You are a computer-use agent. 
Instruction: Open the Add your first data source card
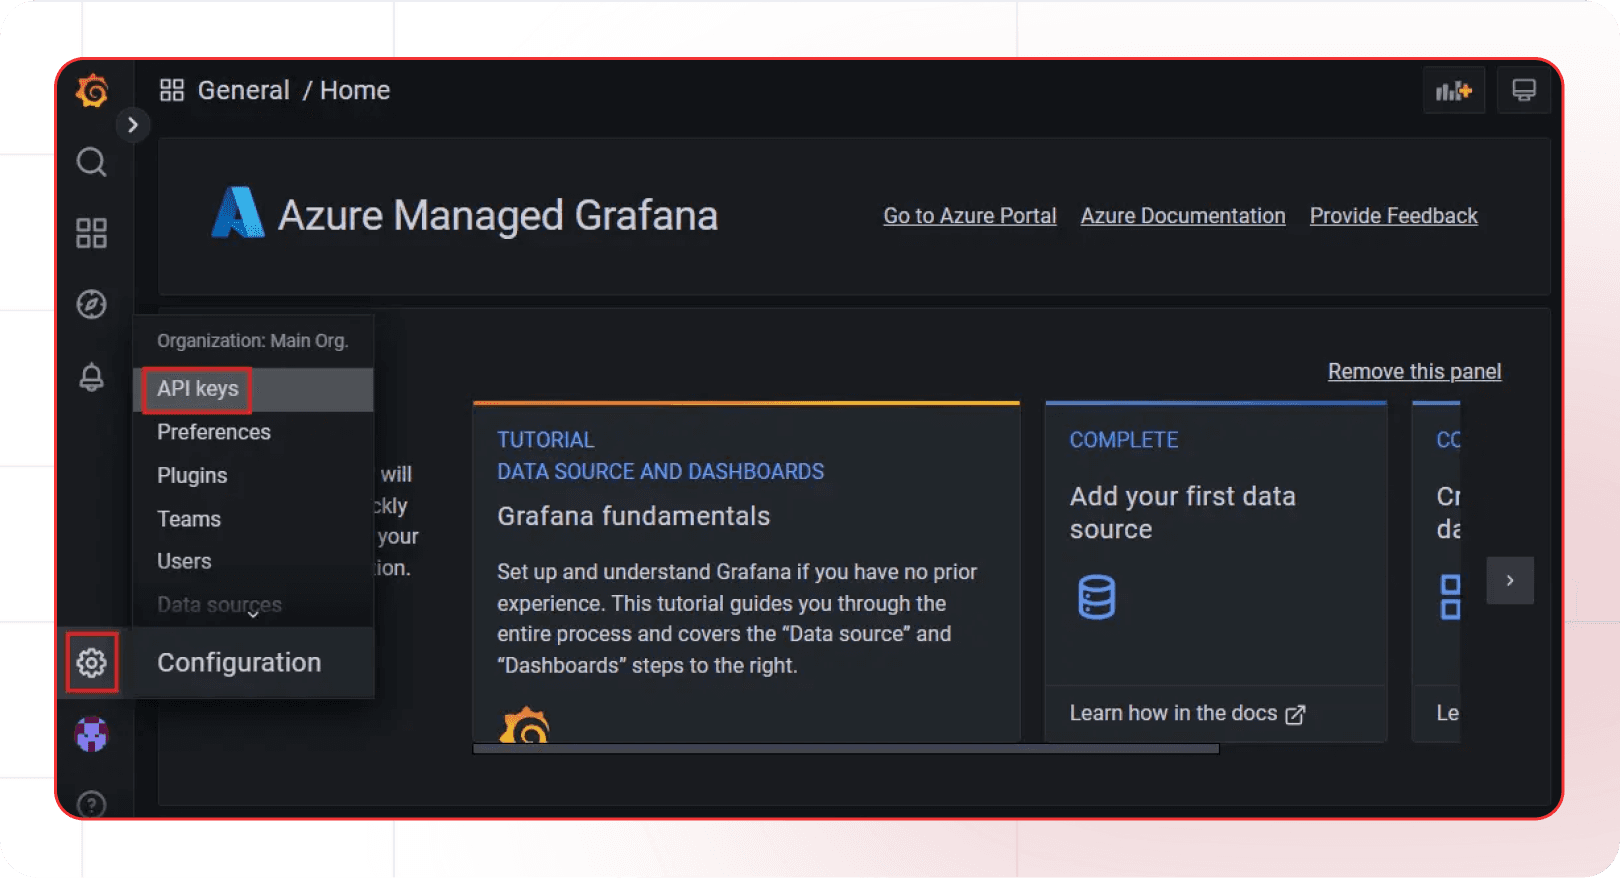[x=1216, y=572]
